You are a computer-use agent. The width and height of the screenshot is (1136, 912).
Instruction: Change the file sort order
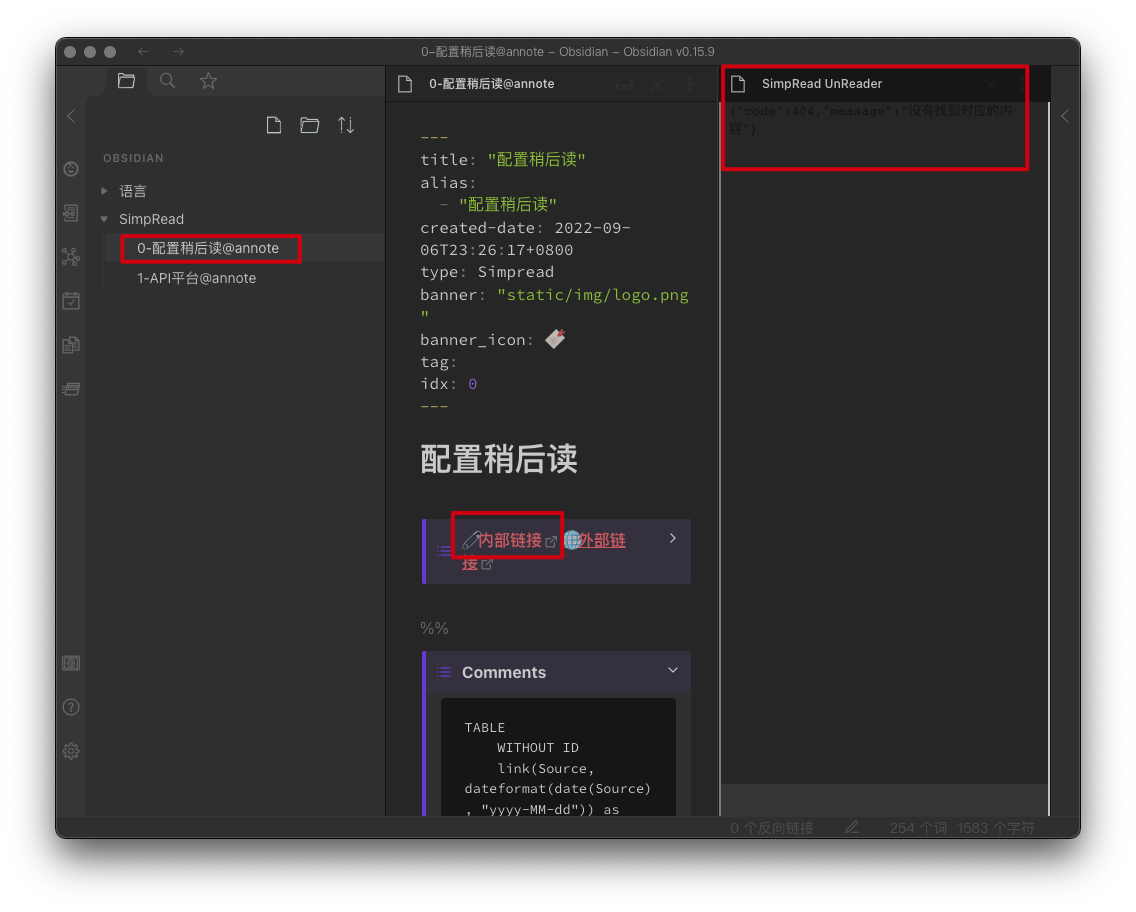pyautogui.click(x=346, y=125)
